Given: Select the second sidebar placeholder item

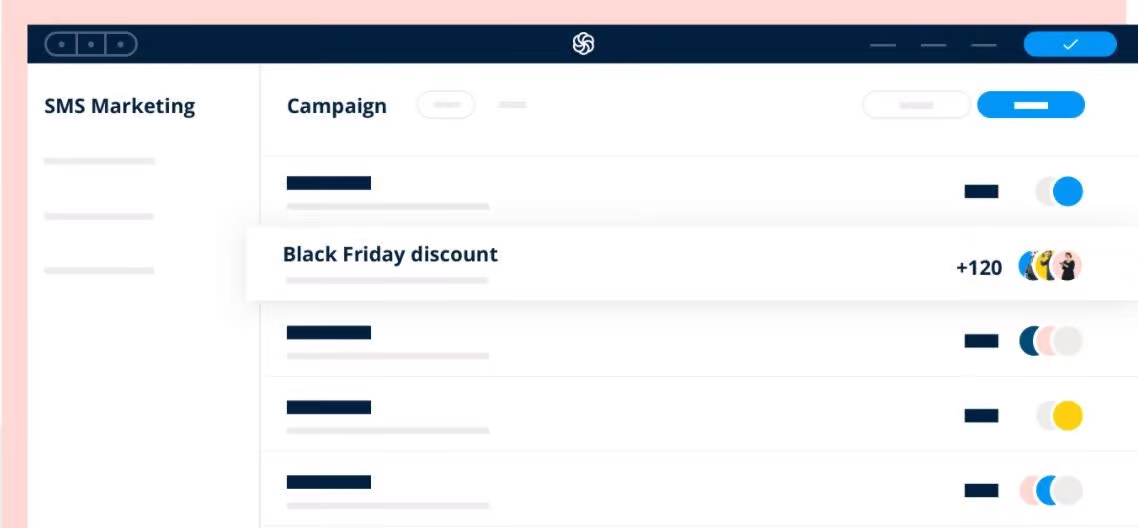Looking at the screenshot, I should coord(99,216).
